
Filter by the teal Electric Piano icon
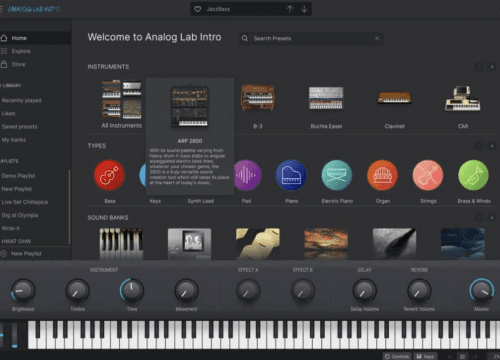pyautogui.click(x=337, y=175)
